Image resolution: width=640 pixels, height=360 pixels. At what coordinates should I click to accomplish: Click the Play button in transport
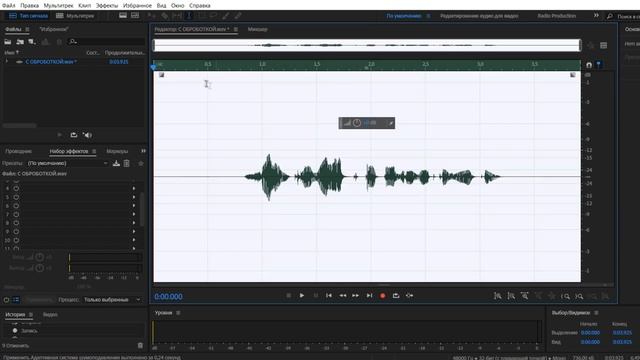(302, 296)
